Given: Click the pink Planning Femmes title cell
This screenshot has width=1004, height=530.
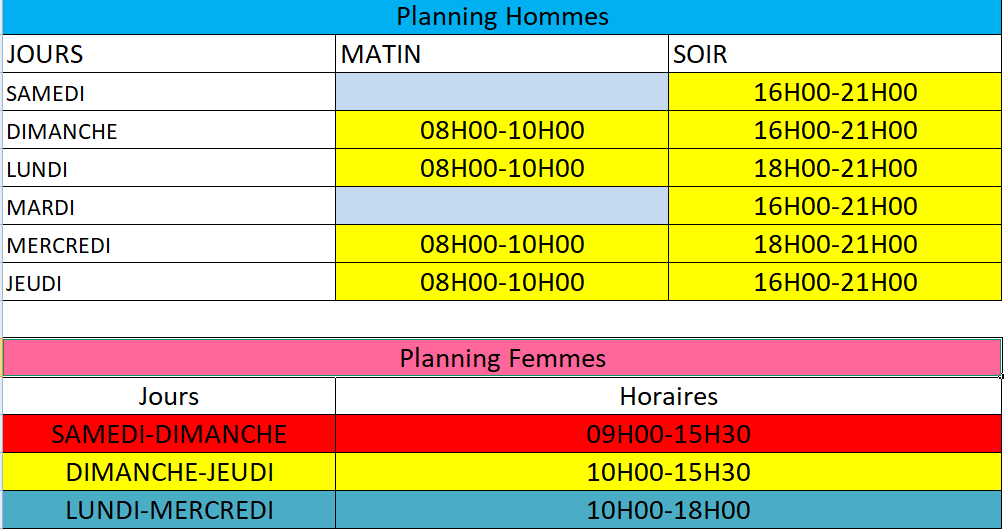Looking at the screenshot, I should [502, 358].
